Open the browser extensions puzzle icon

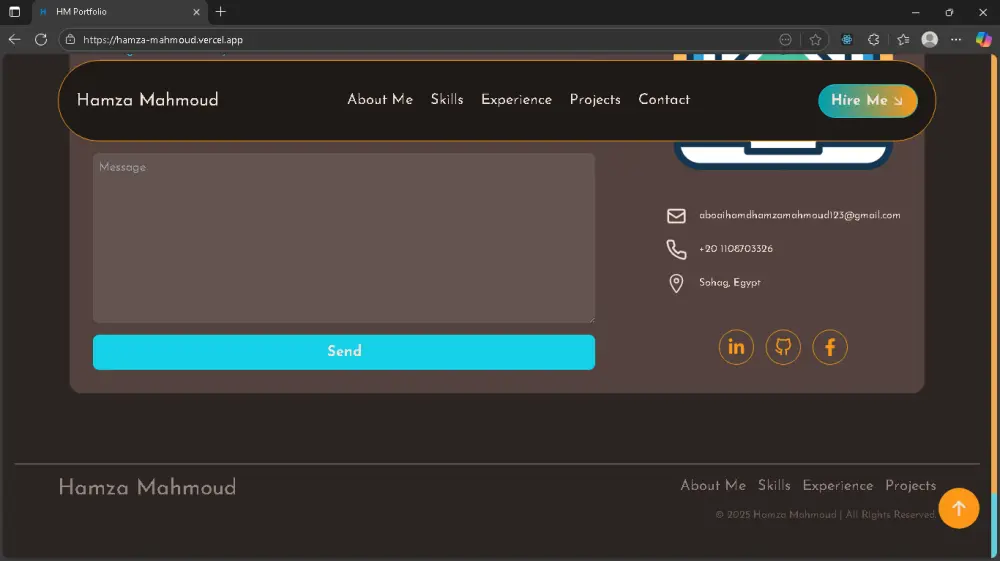[x=874, y=40]
